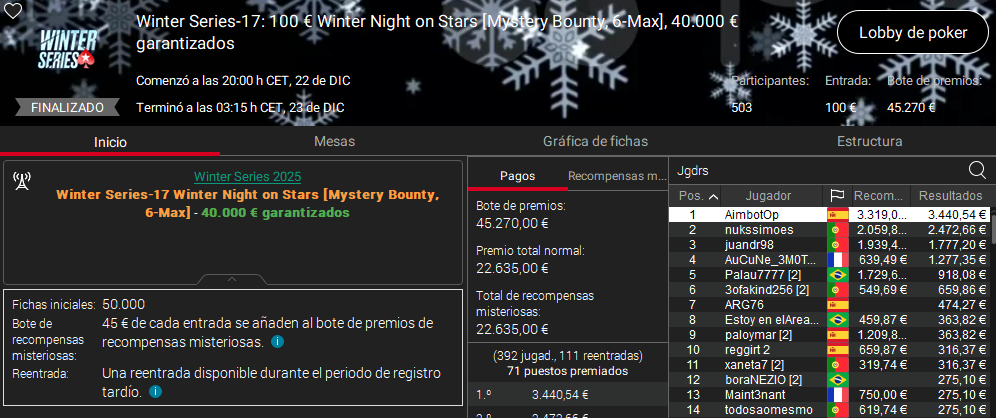Screen dimensions: 996x418
Task: Click the player search magnifier icon
Action: pyautogui.click(x=977, y=170)
